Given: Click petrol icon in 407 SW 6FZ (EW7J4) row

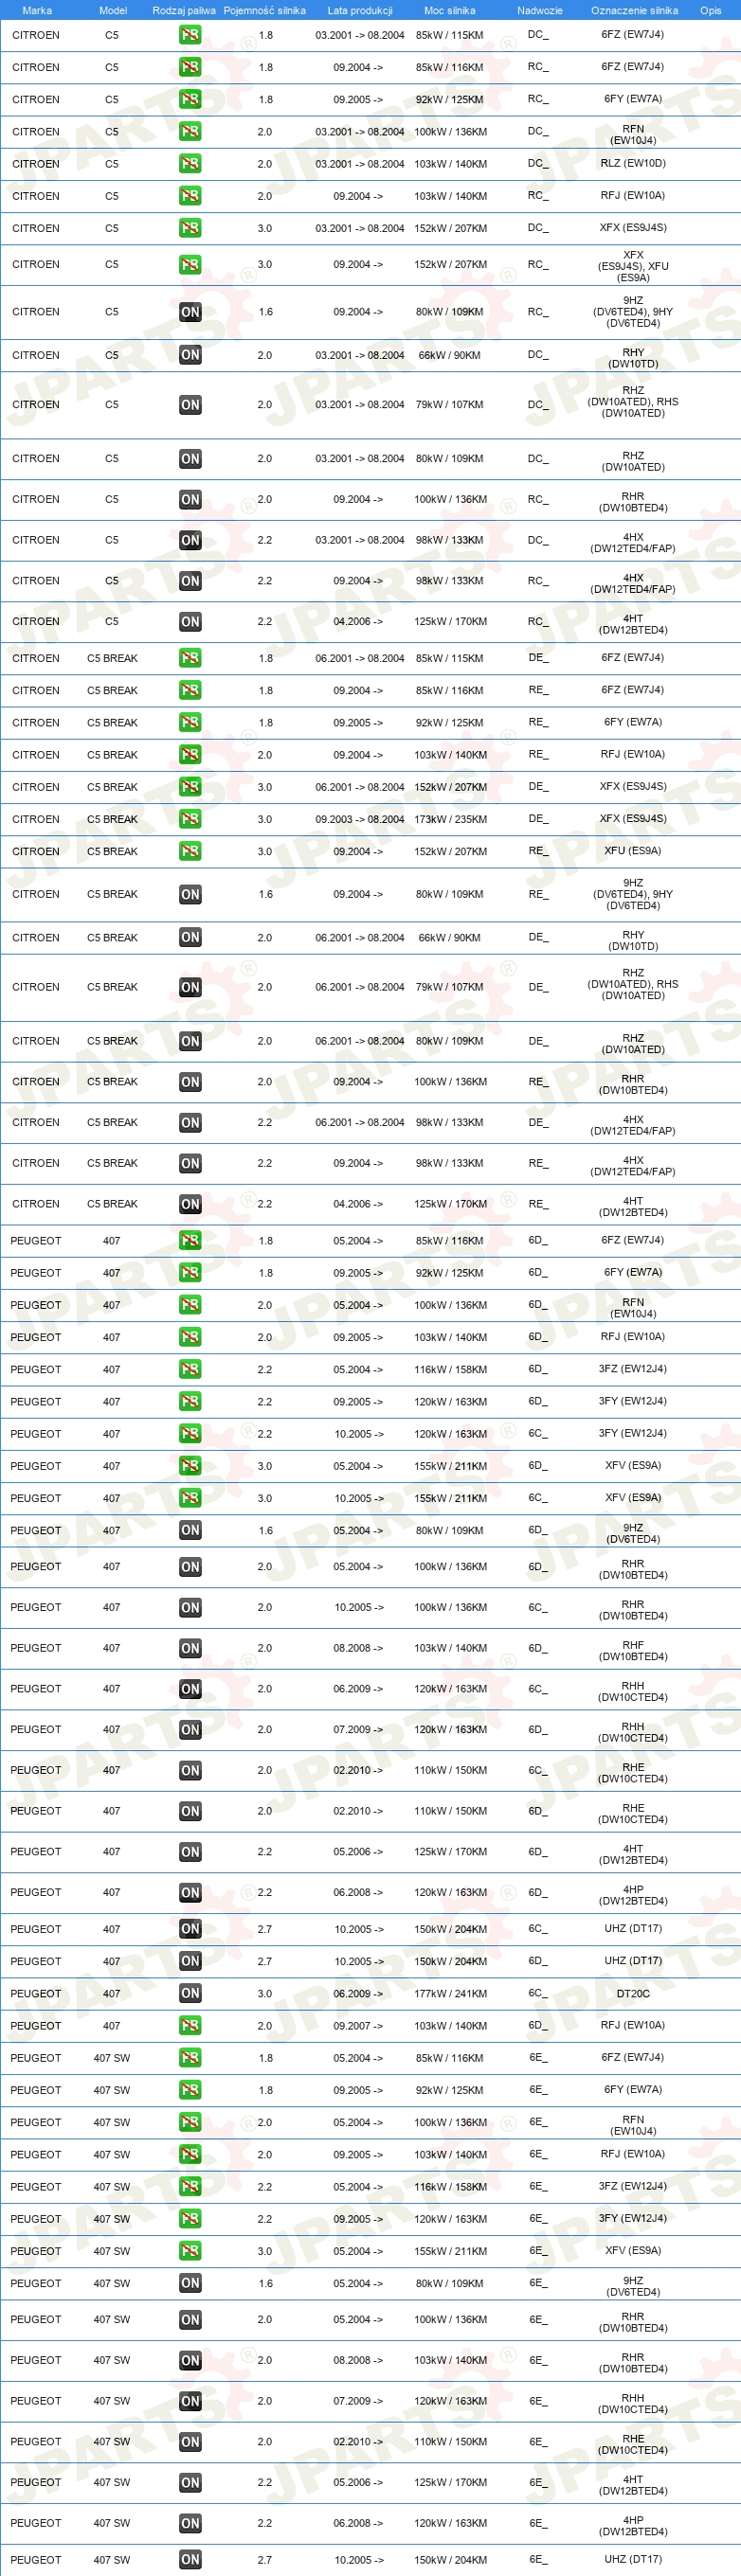Looking at the screenshot, I should [190, 2057].
